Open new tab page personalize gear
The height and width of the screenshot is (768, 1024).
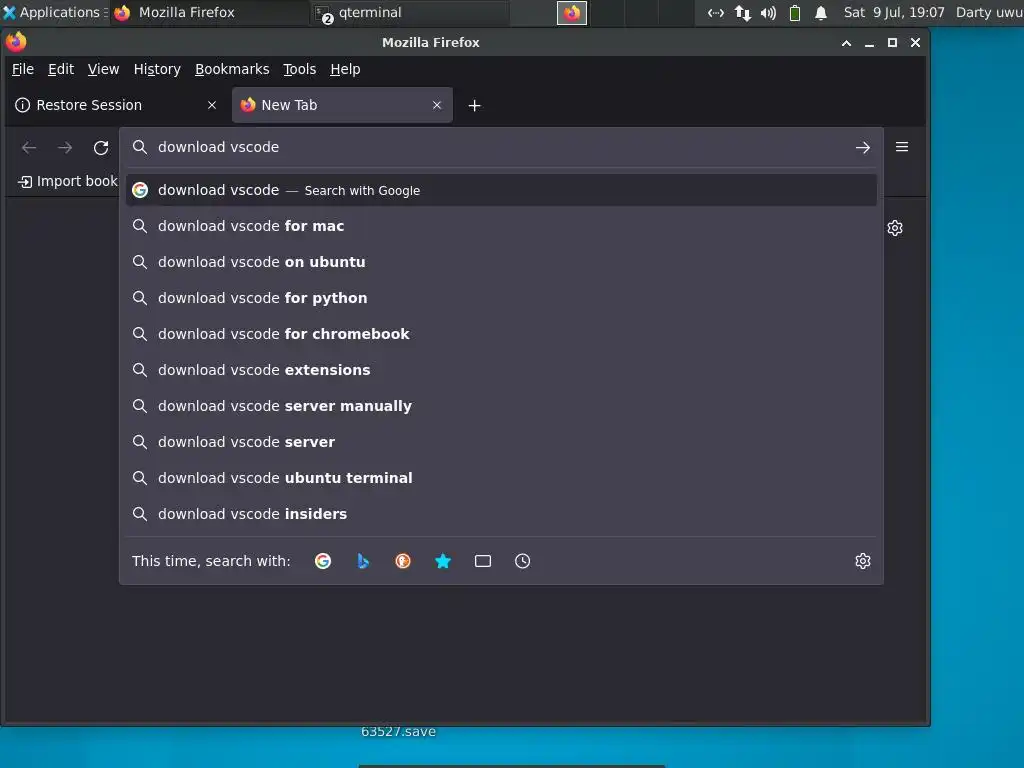895,228
